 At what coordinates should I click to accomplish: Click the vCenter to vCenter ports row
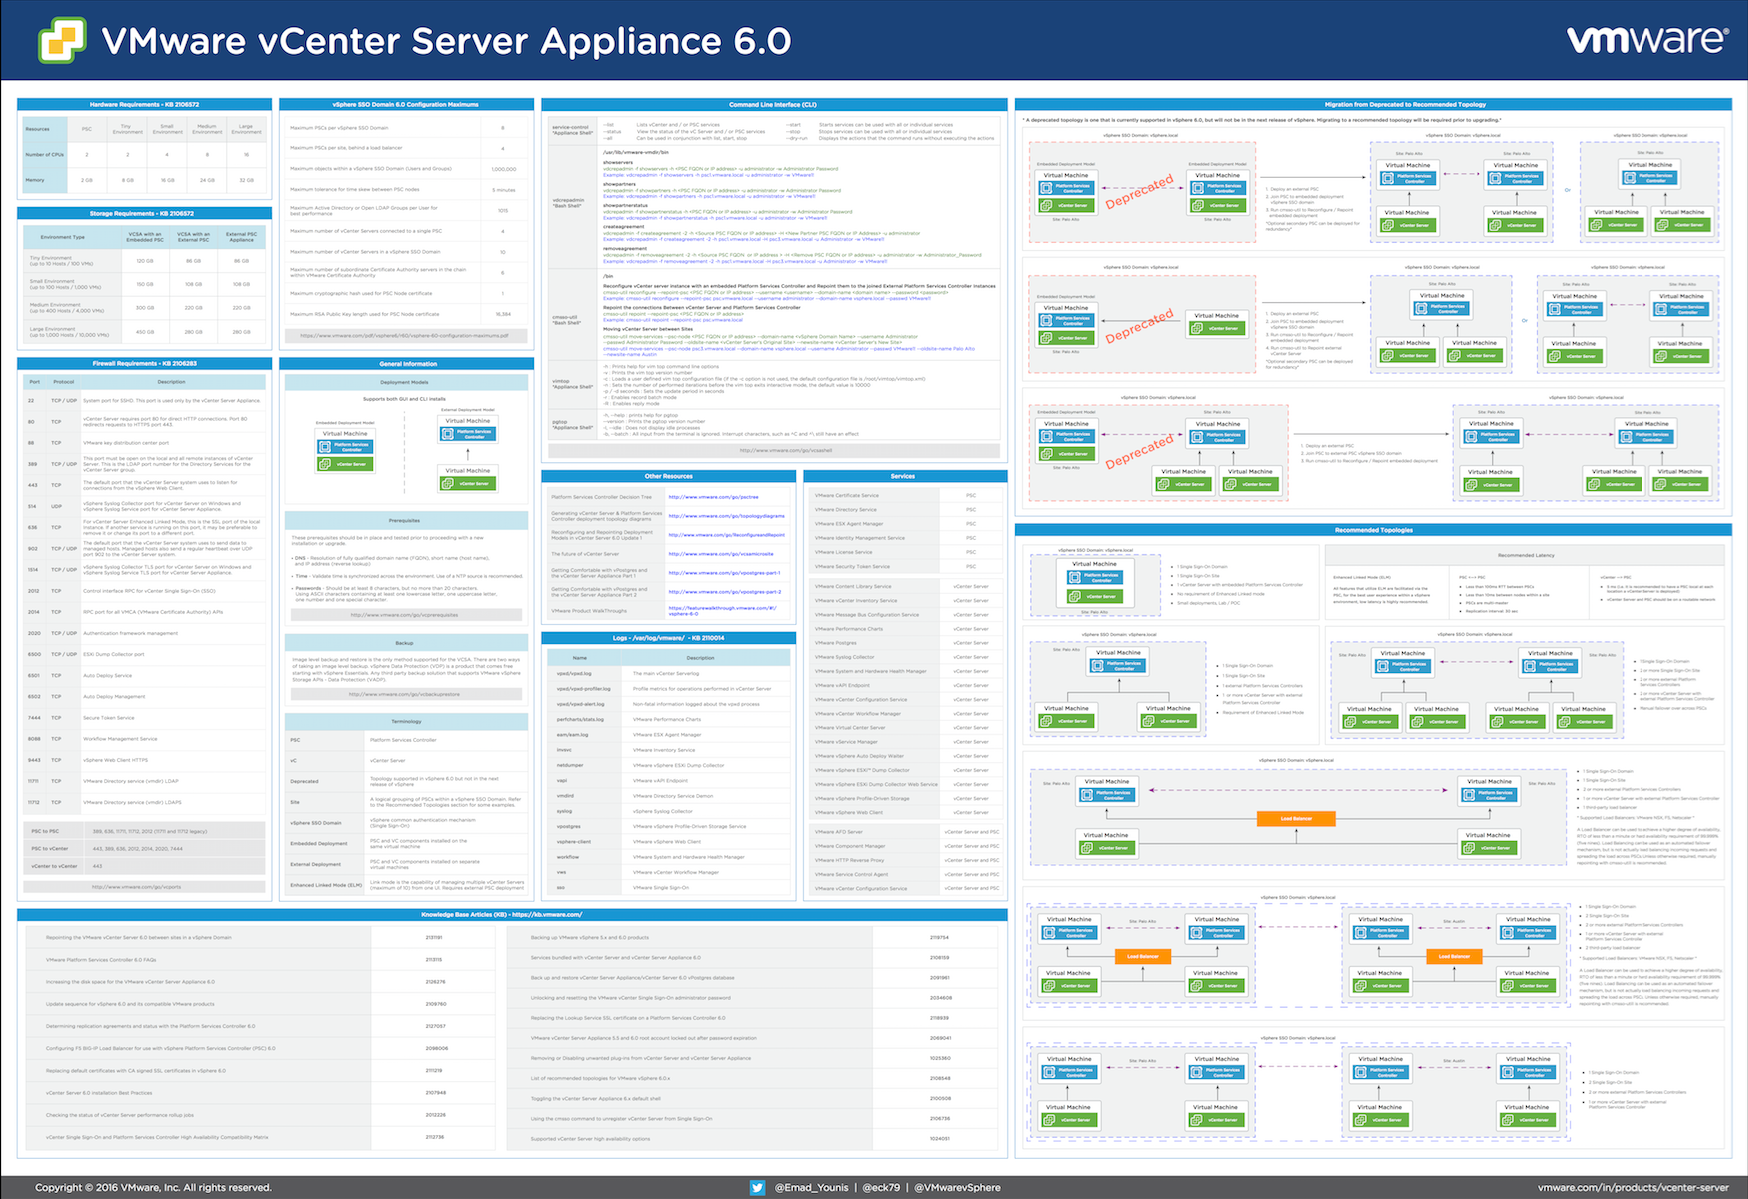pos(145,866)
